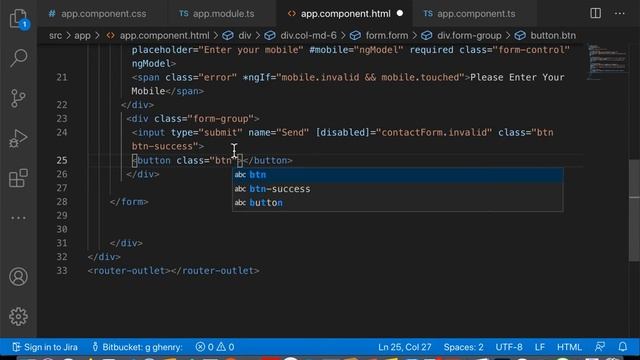Place cursor on the router-outlet line
This screenshot has height=360, width=640.
click(173, 271)
